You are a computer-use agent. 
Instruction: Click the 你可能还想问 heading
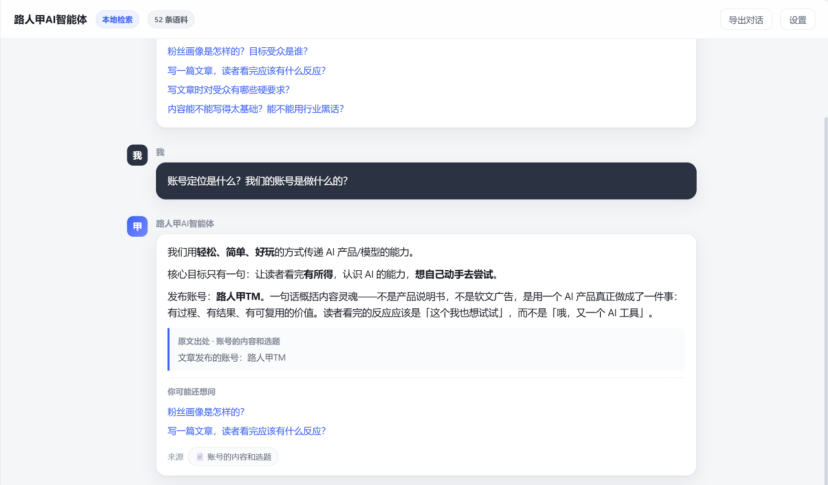tap(191, 391)
